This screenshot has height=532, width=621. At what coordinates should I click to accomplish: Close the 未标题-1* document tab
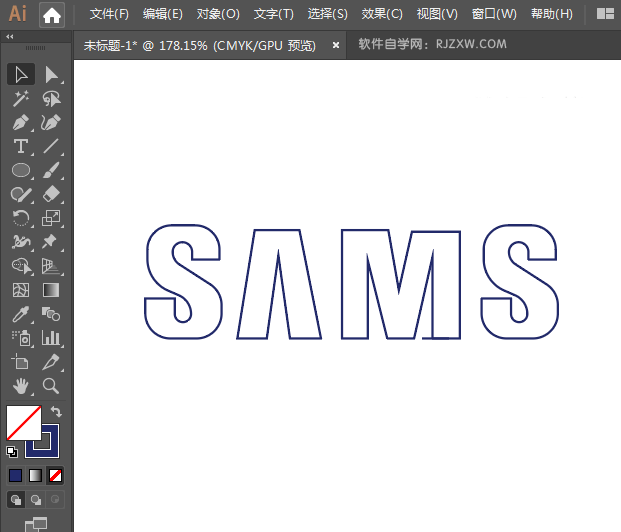coord(336,46)
